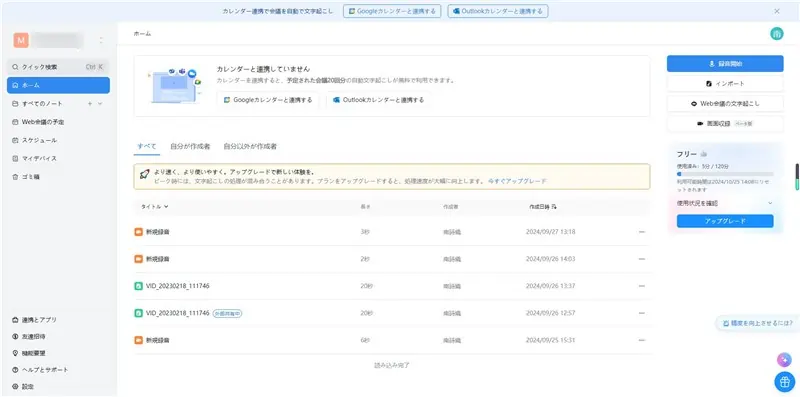Click the recording icon in the 2024/09/26 14:03 row
Viewport: 800px width, 397px height.
138,259
